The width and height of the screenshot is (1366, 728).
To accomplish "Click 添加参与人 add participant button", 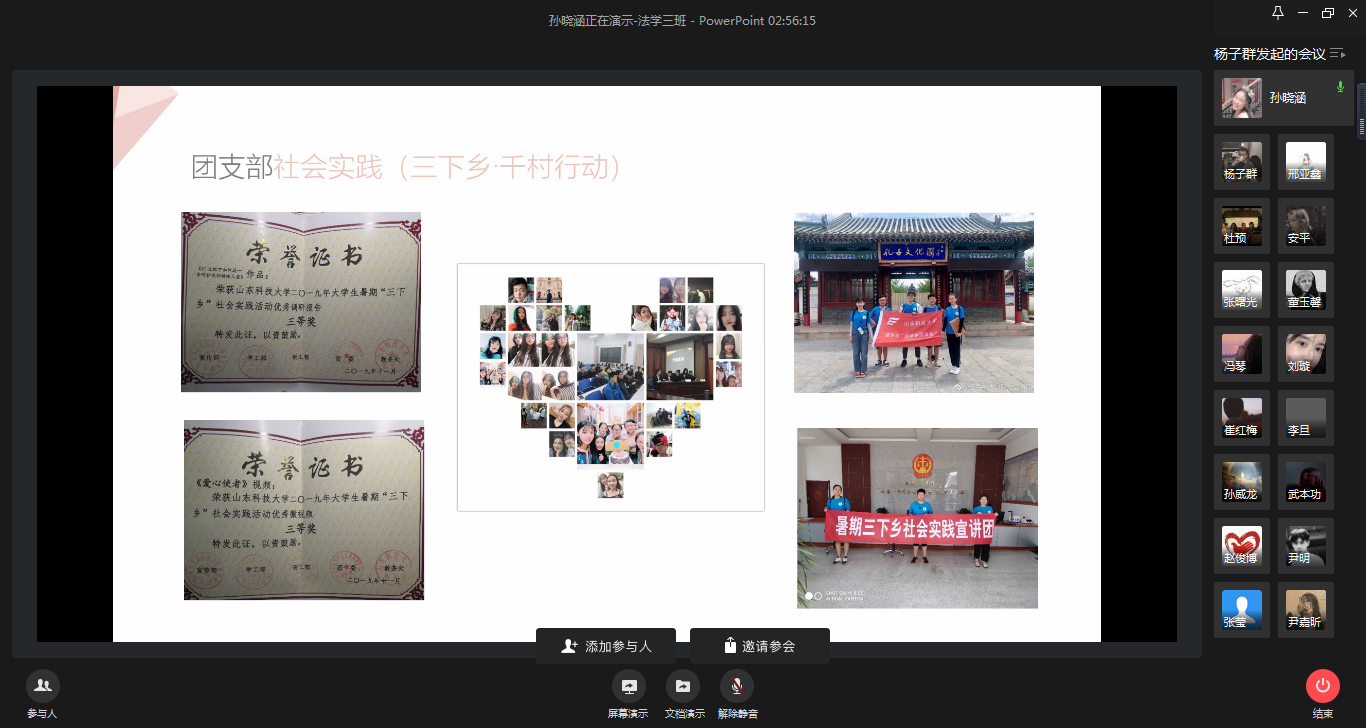I will 606,646.
